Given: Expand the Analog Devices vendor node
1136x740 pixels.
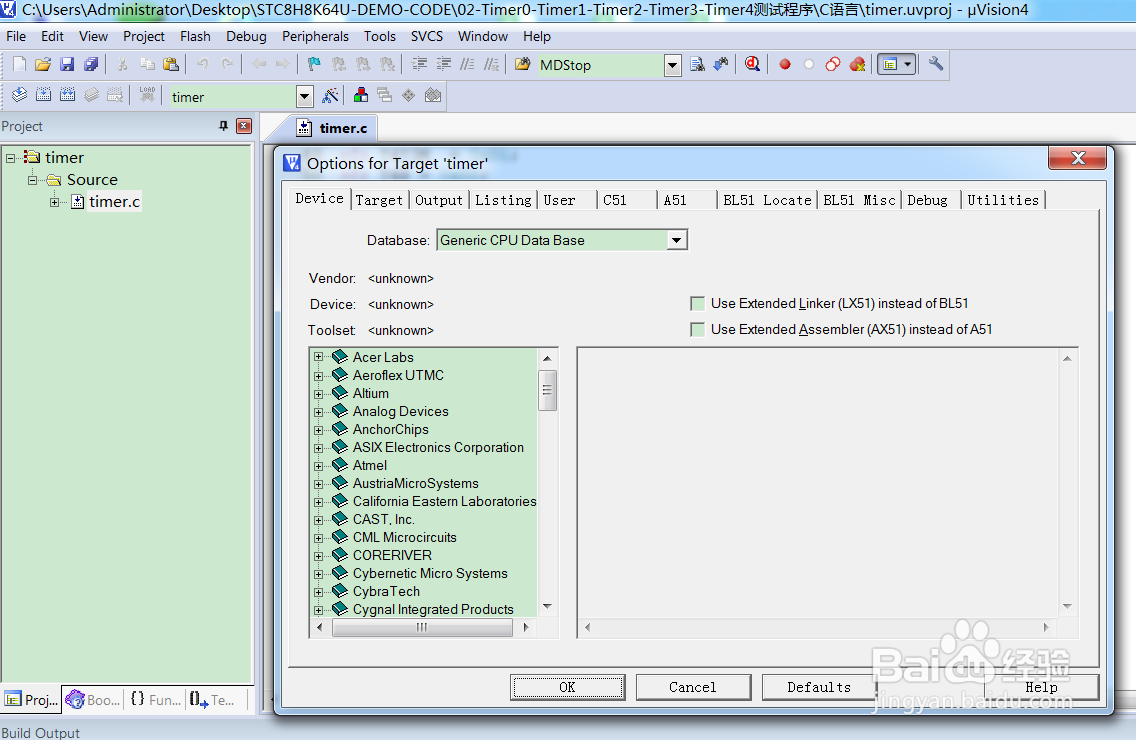Looking at the screenshot, I should click(x=318, y=412).
